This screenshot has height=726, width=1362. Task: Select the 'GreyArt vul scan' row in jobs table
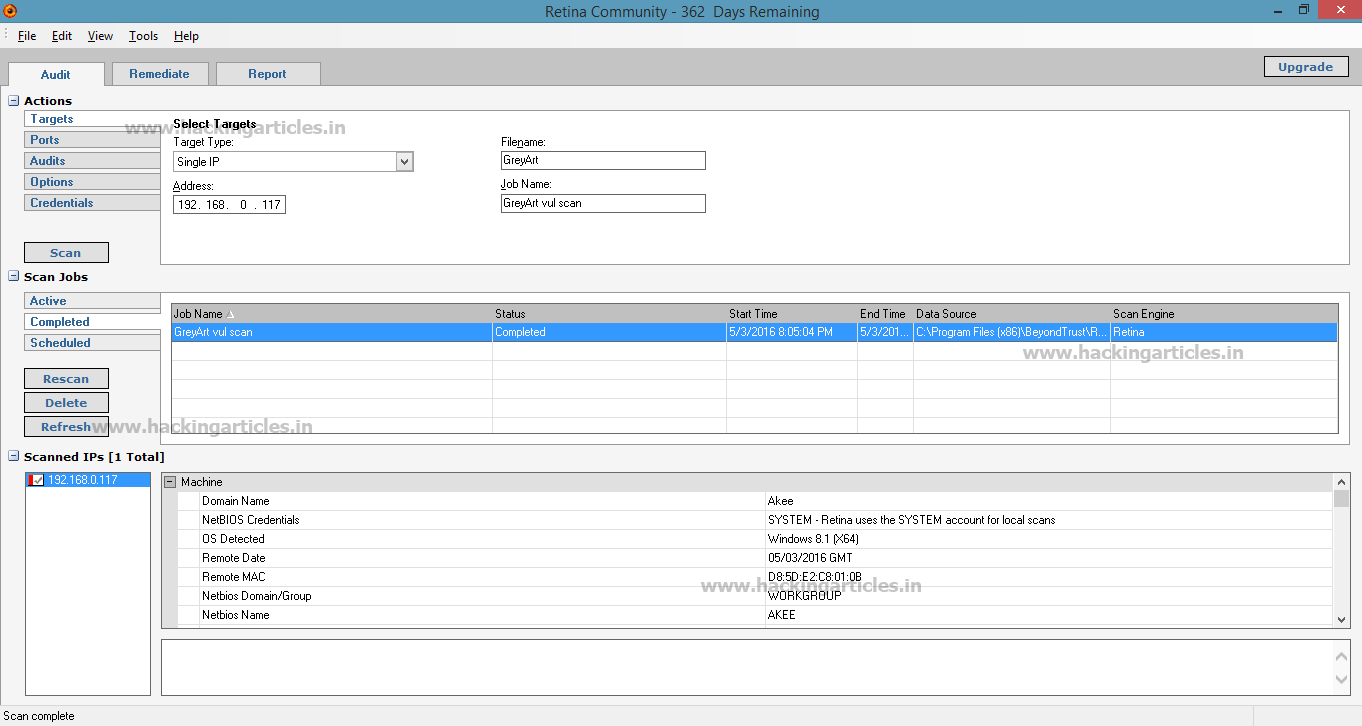[x=754, y=332]
